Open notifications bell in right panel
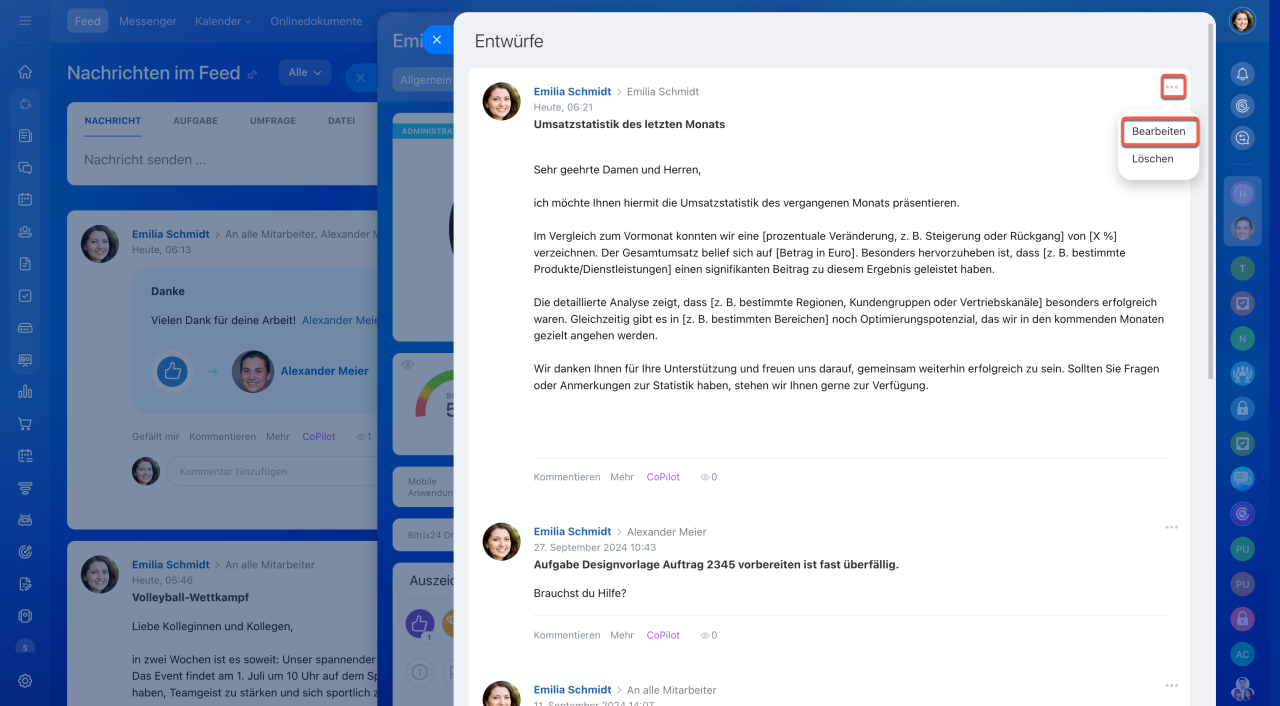Viewport: 1280px width, 706px height. point(1242,73)
